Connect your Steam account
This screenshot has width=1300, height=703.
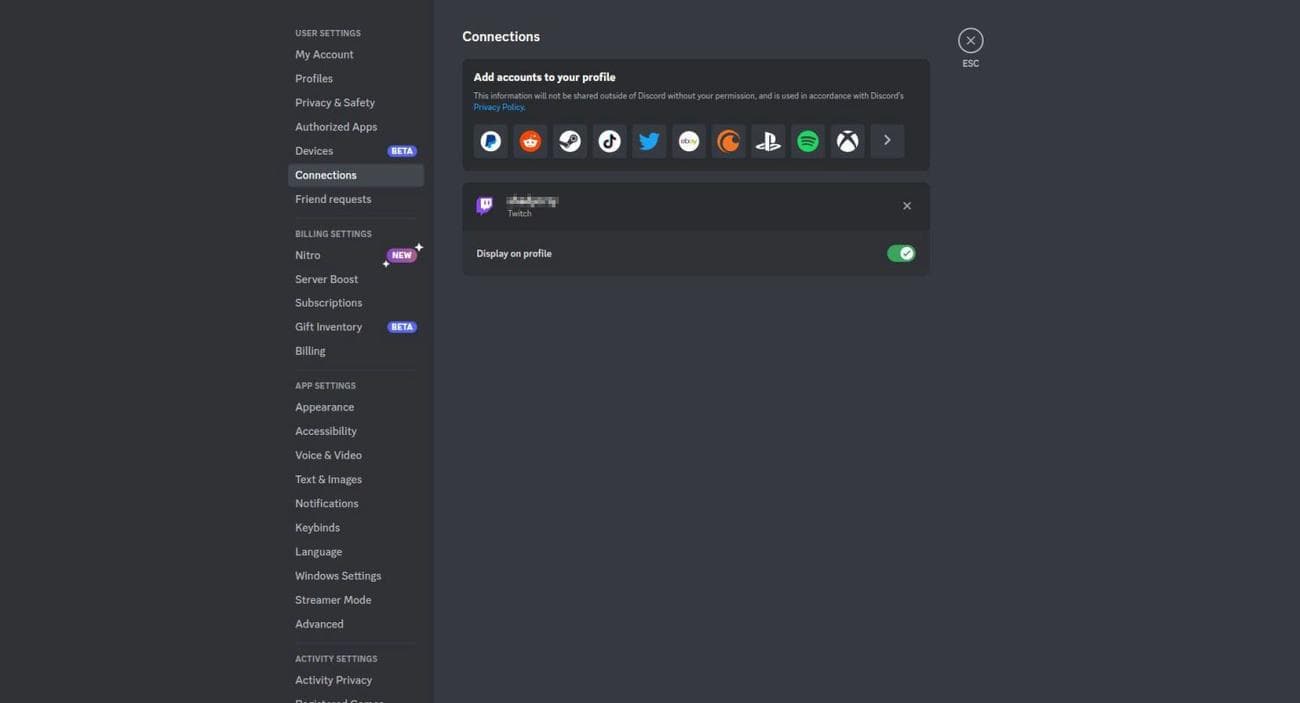[x=569, y=140]
